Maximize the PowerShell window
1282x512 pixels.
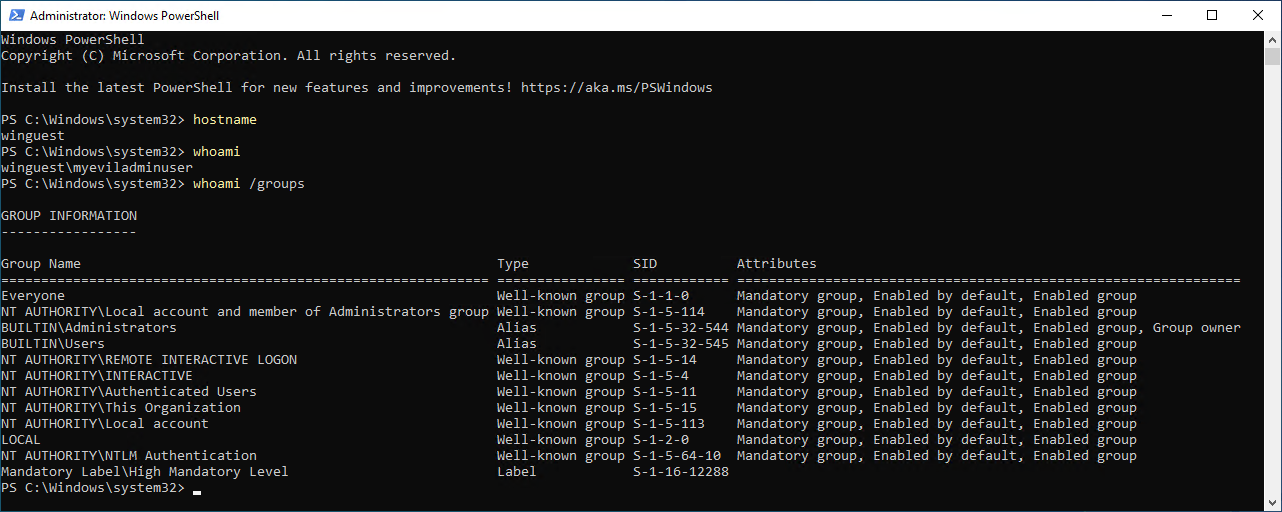tap(1212, 16)
